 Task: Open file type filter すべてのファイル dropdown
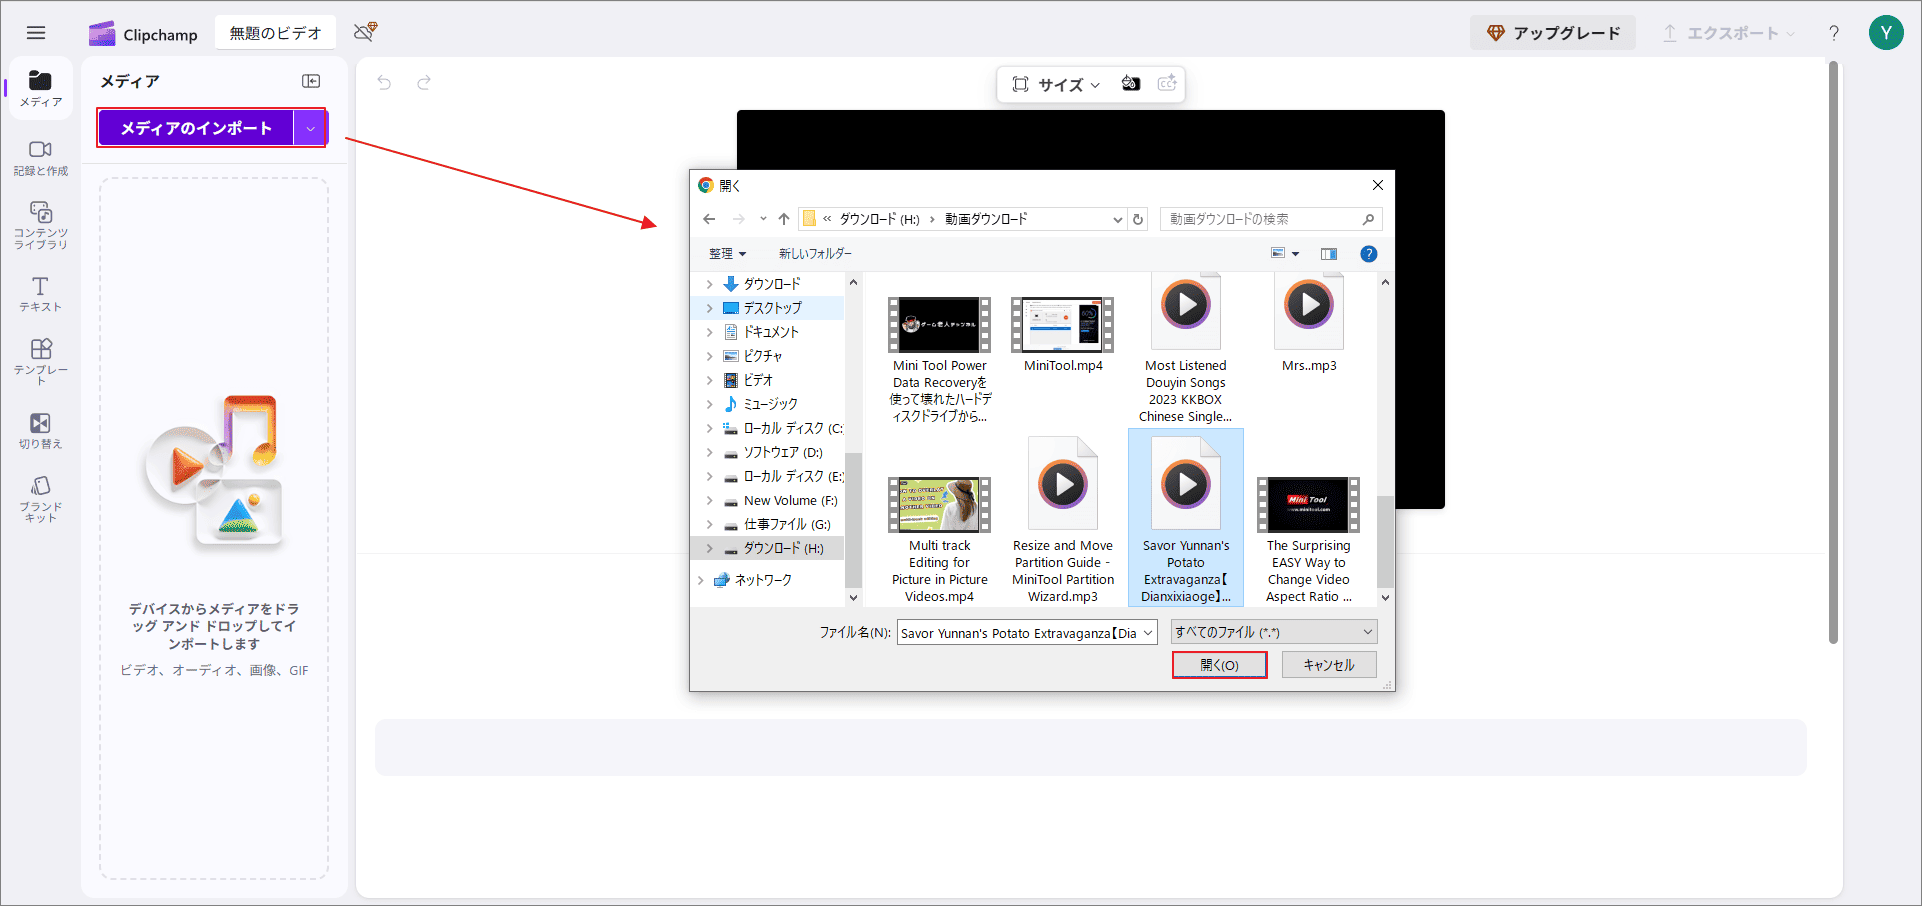1275,632
